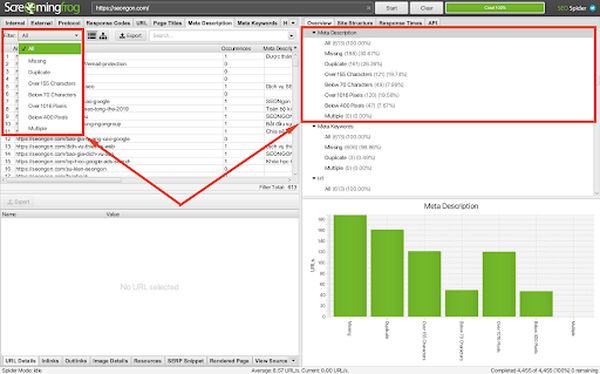Collapse the H1 tree section
This screenshot has width=600, height=374.
[314, 178]
